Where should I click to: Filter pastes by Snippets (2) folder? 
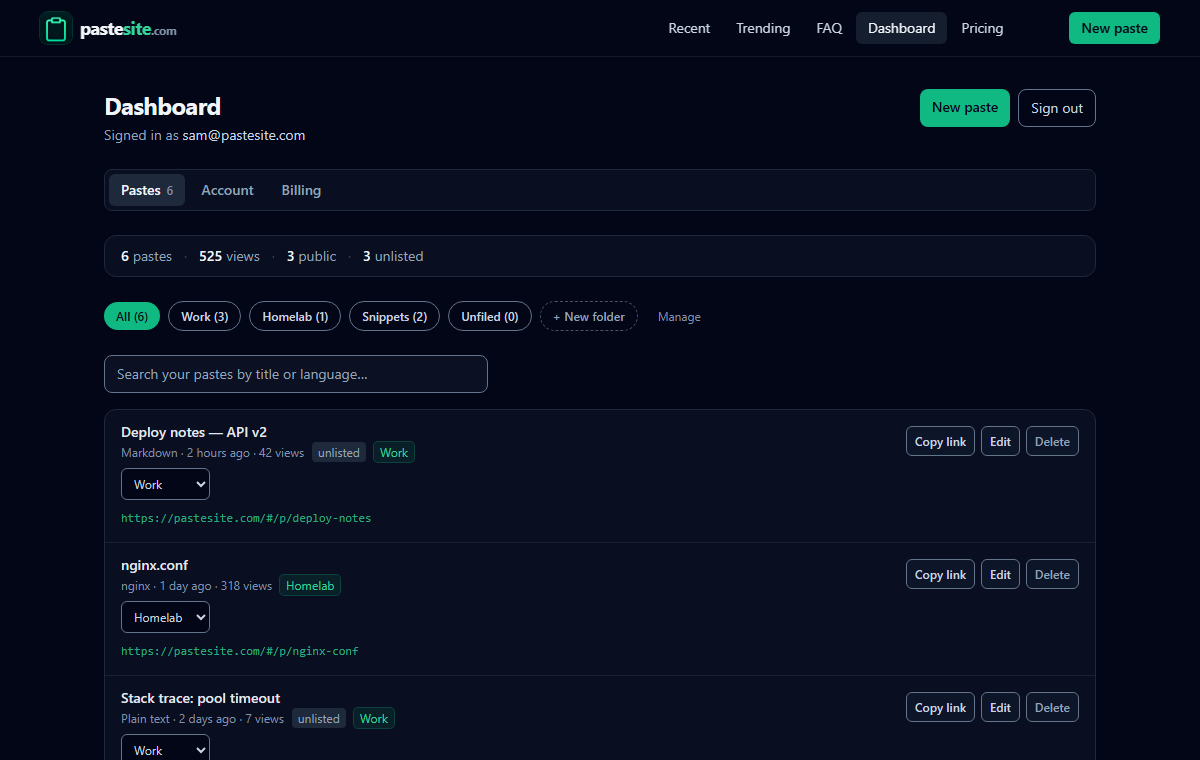(394, 316)
